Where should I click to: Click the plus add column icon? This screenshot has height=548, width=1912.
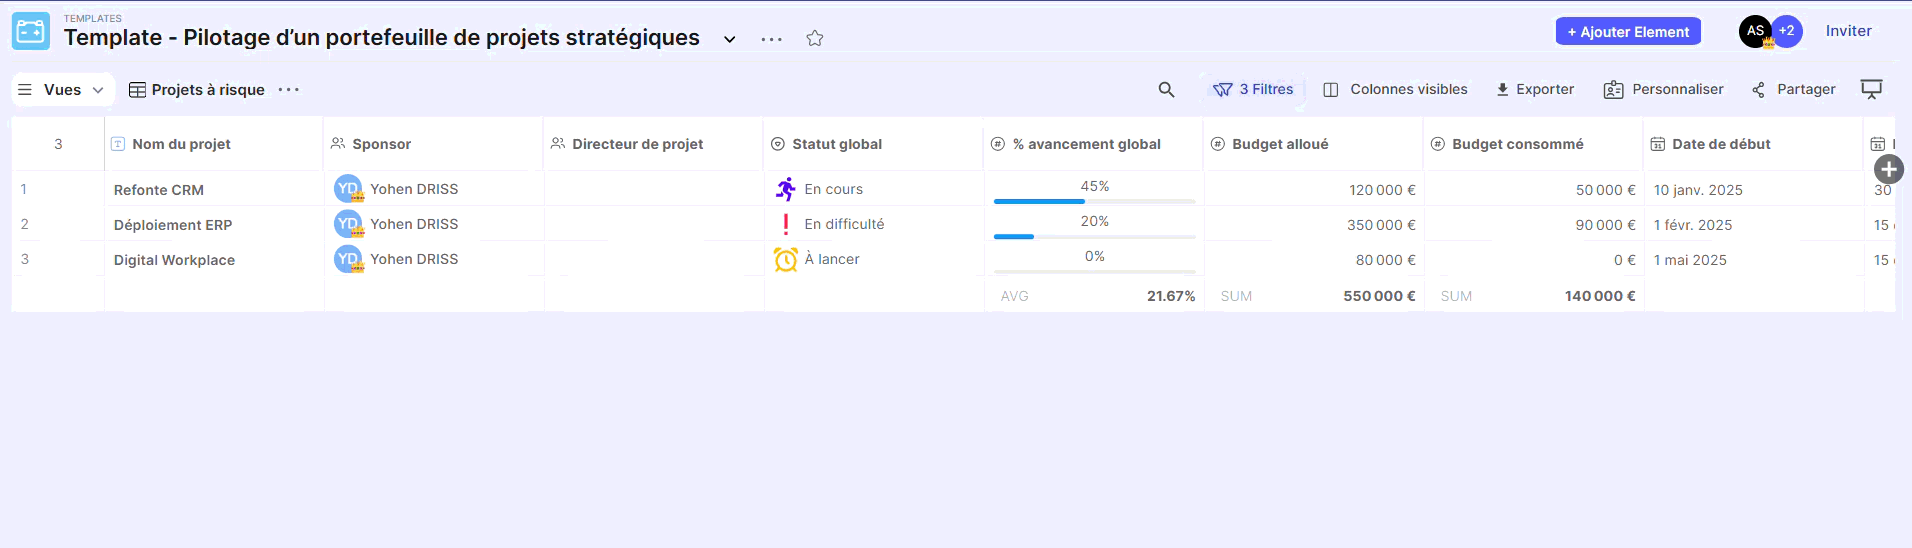pyautogui.click(x=1888, y=169)
